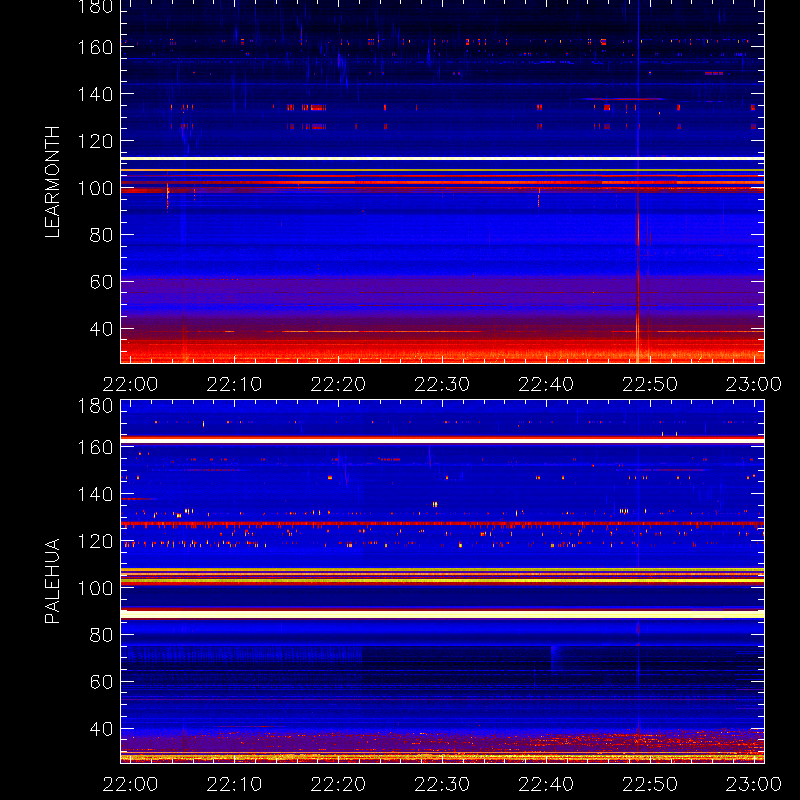Select 22:10 time label under Learmonth plot
Viewport: 800px width, 800px height.
click(234, 384)
